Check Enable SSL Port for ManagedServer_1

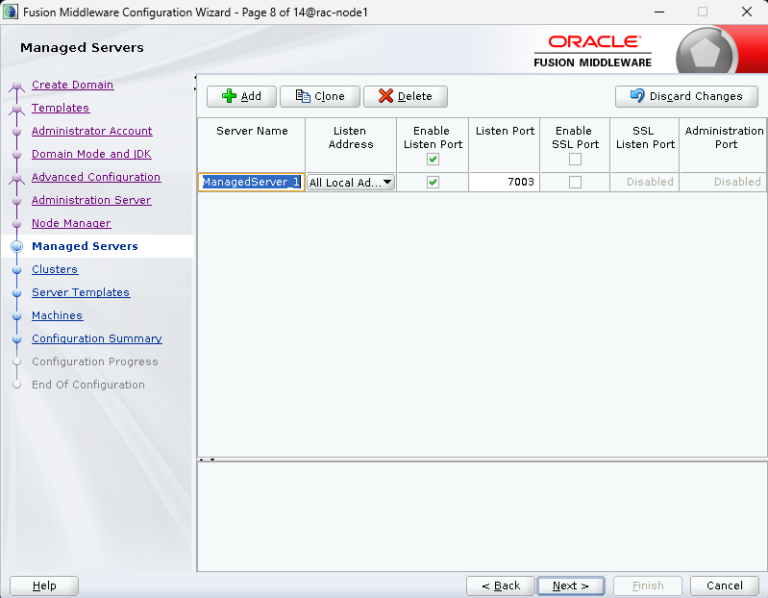pyautogui.click(x=575, y=182)
